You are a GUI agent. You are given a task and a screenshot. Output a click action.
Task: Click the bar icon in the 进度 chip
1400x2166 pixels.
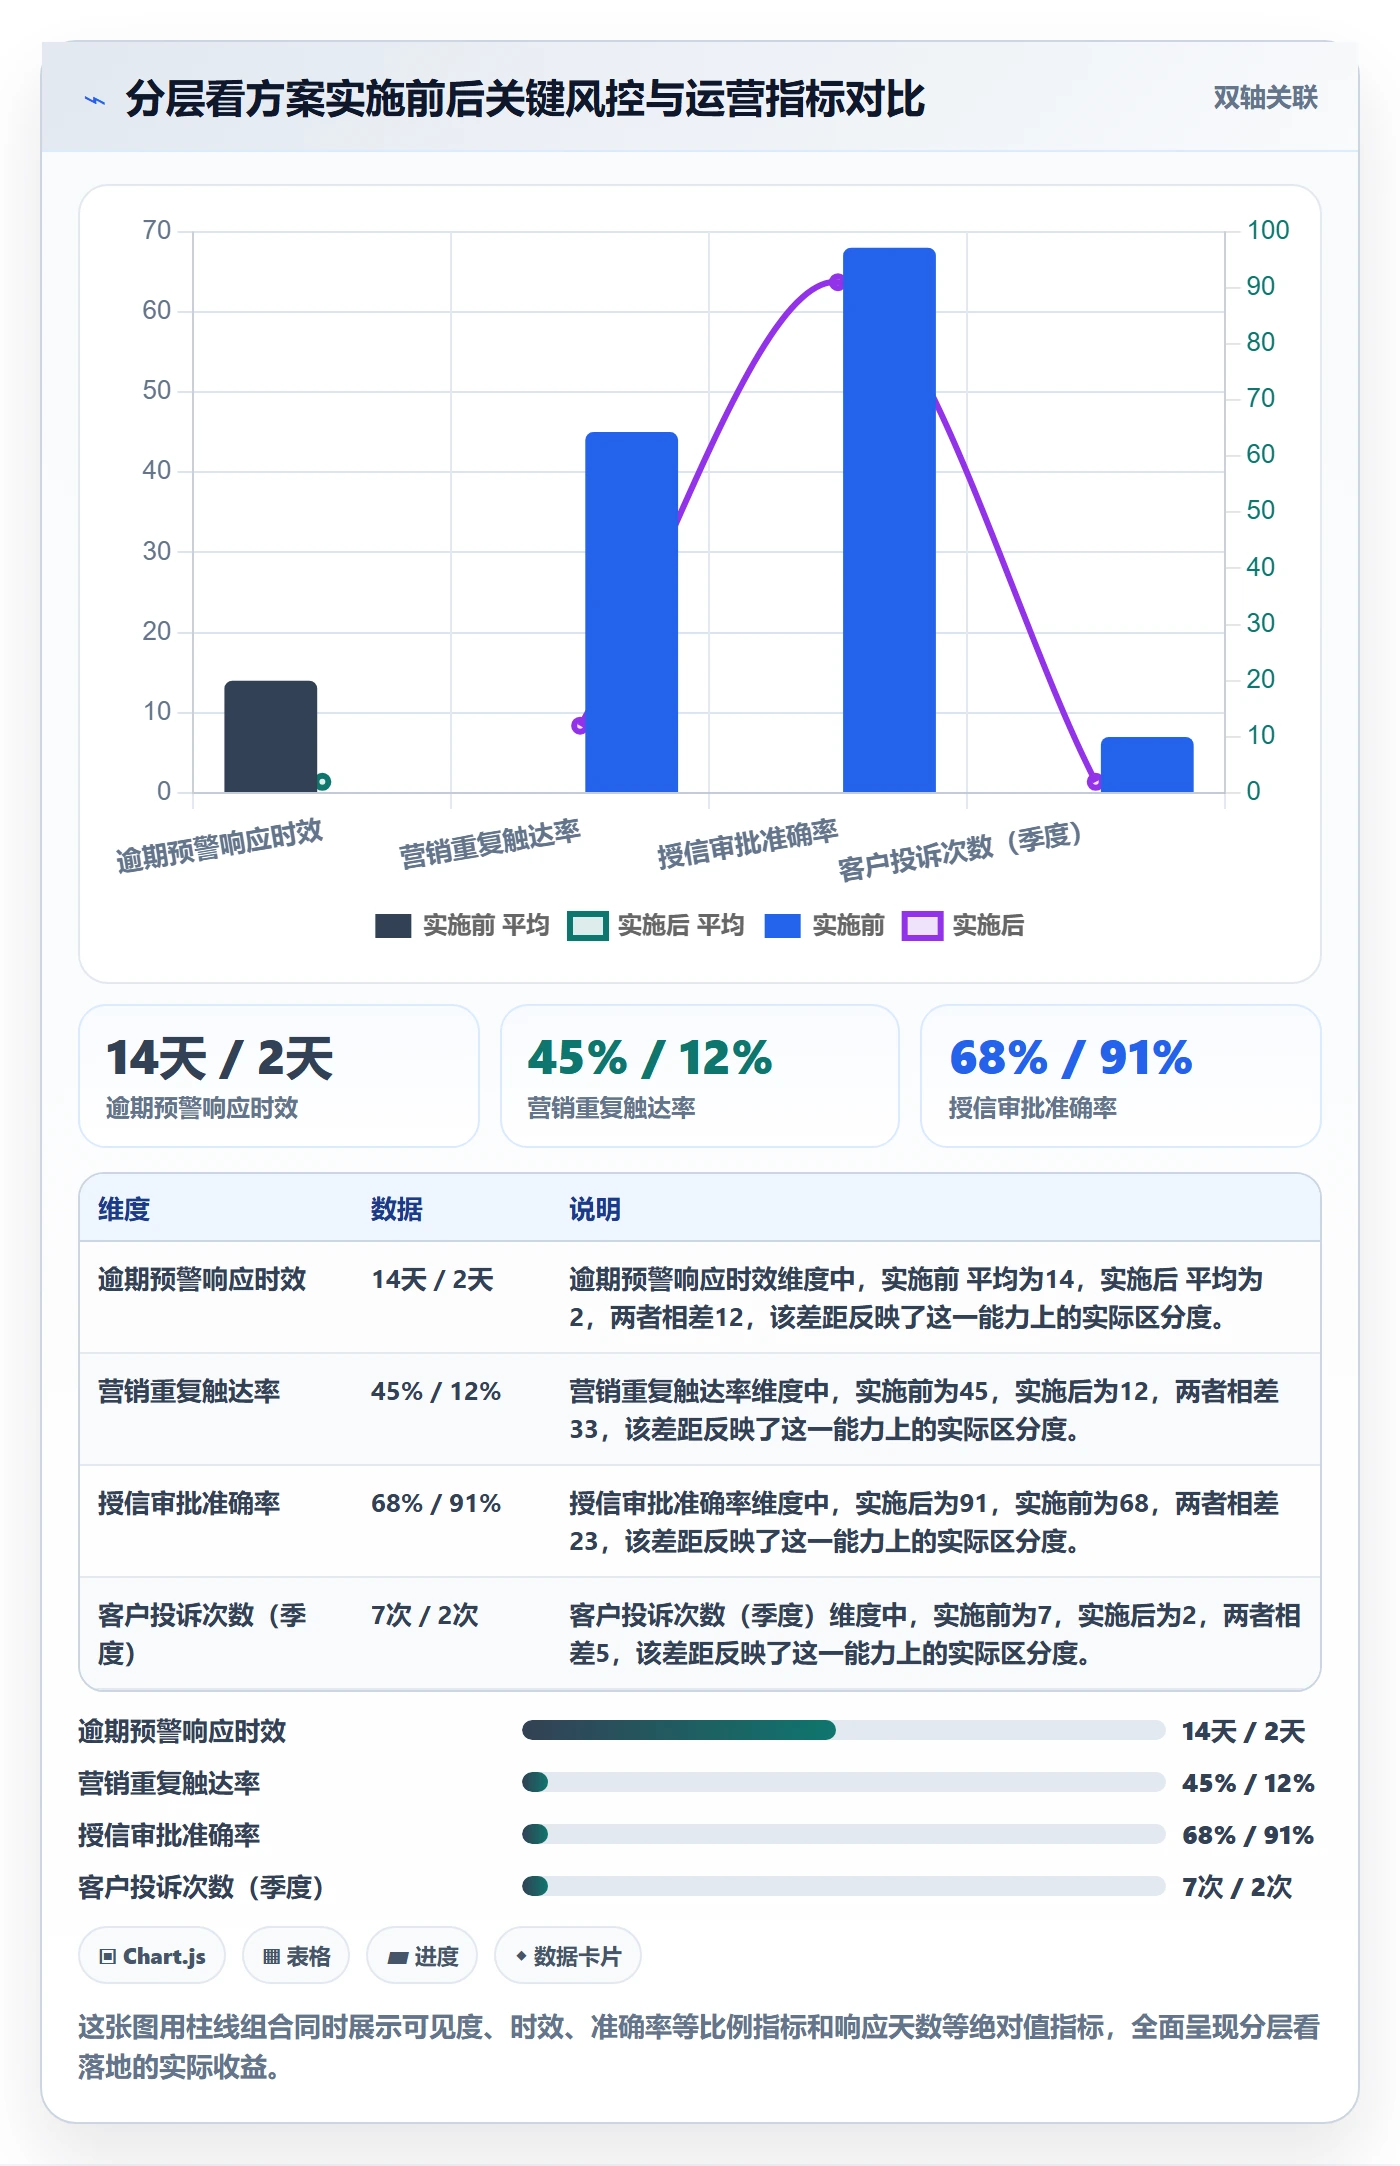click(x=397, y=1958)
